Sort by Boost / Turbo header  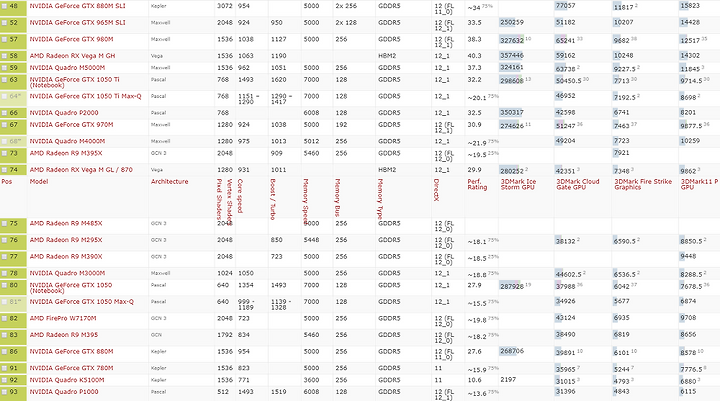272,199
